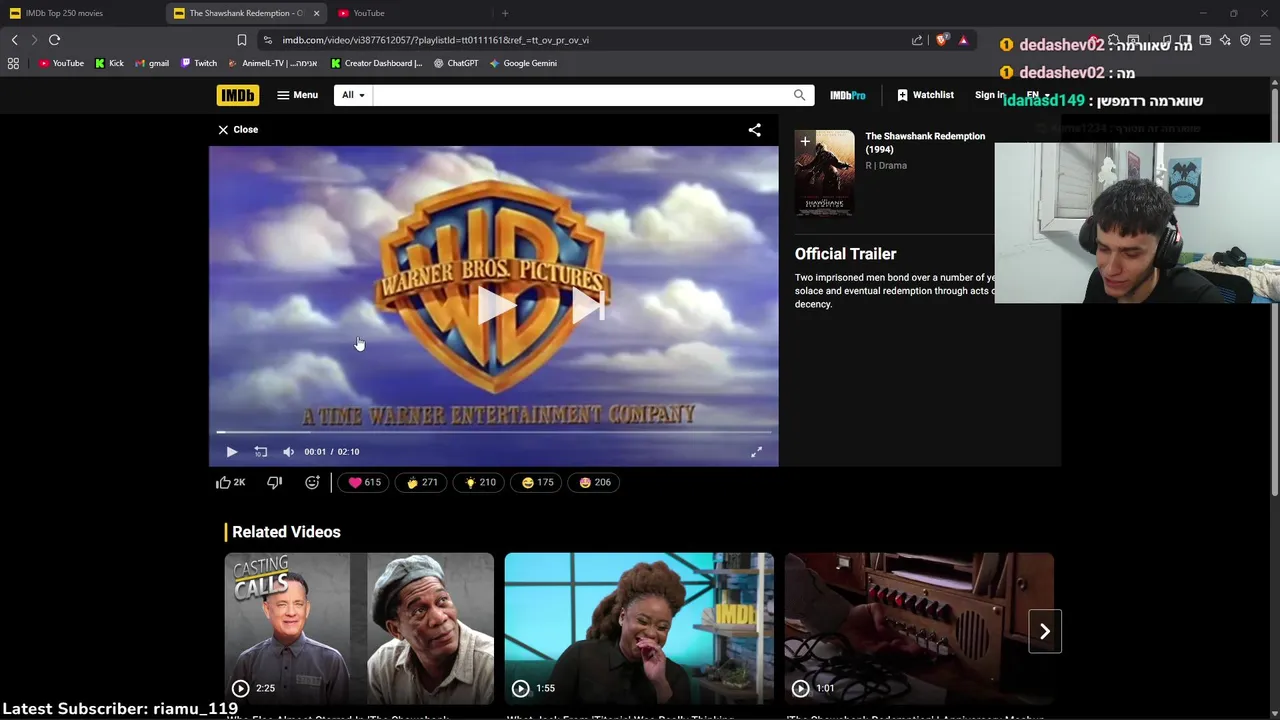Open the gmail bookmark

[152, 63]
